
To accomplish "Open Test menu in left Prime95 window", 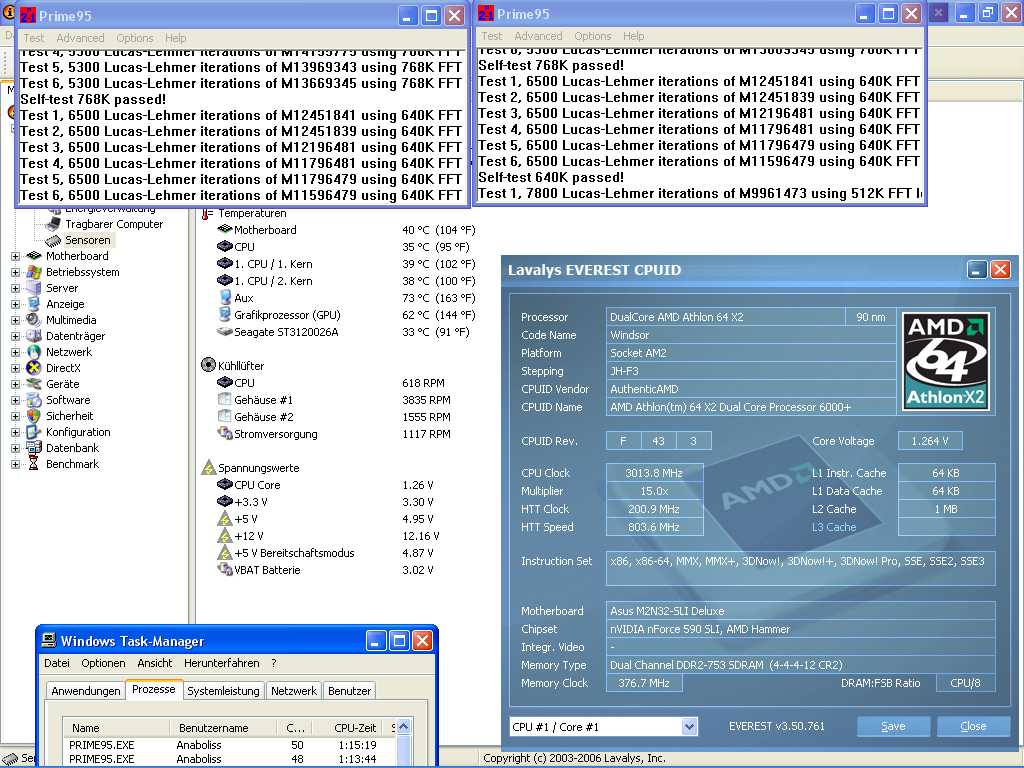I will [x=34, y=38].
